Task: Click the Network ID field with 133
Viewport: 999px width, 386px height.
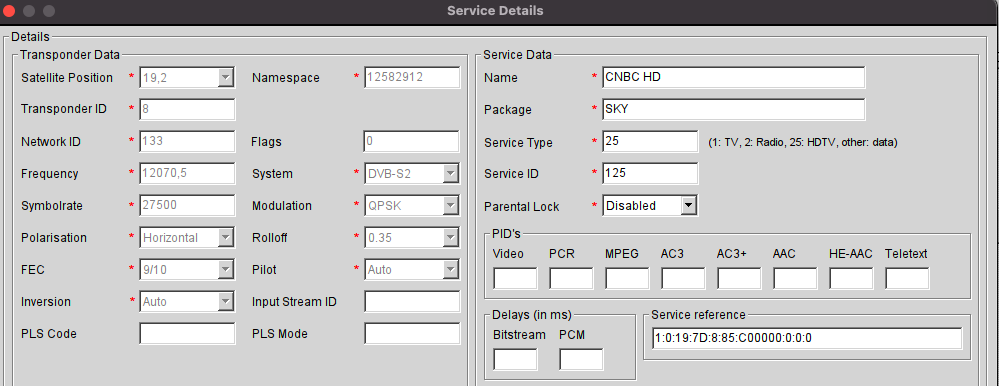Action: (x=187, y=141)
